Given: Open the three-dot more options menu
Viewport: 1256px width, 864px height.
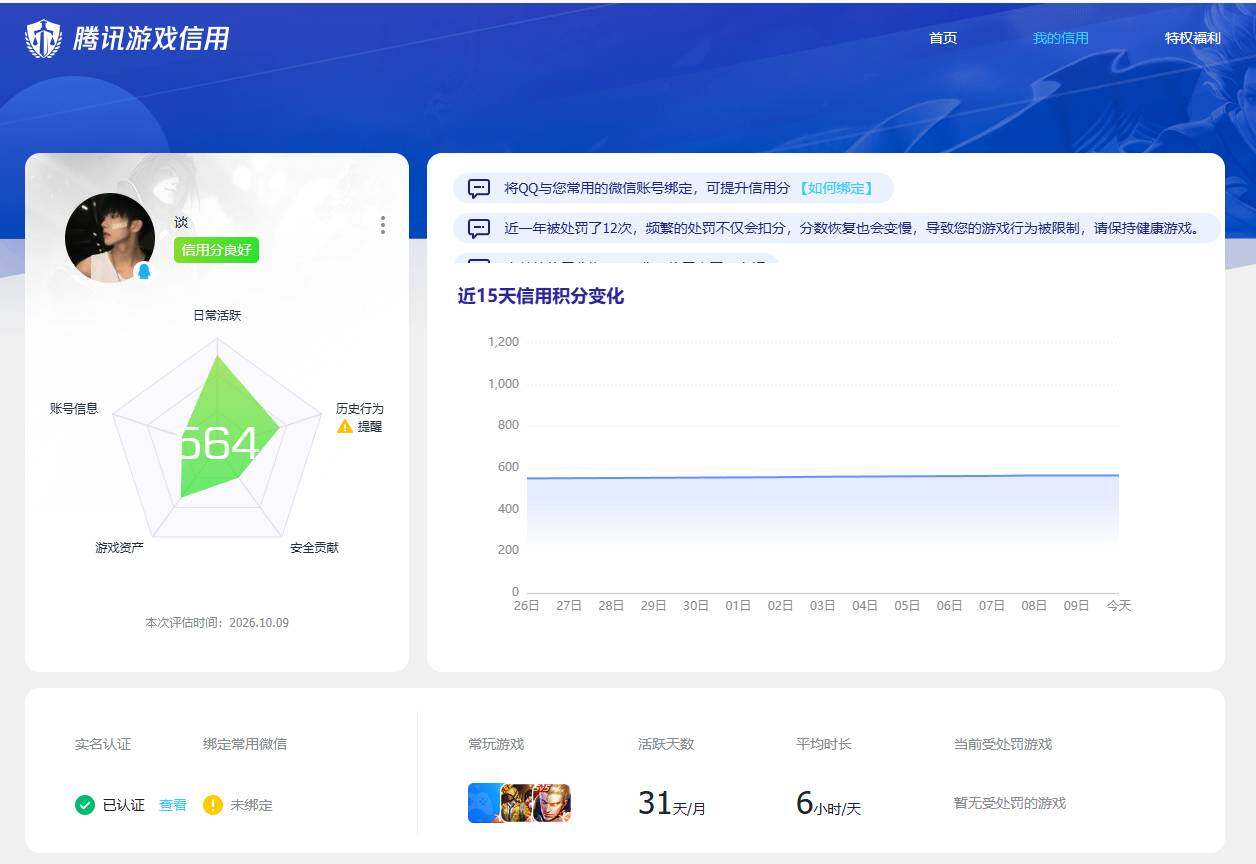Looking at the screenshot, I should click(382, 225).
